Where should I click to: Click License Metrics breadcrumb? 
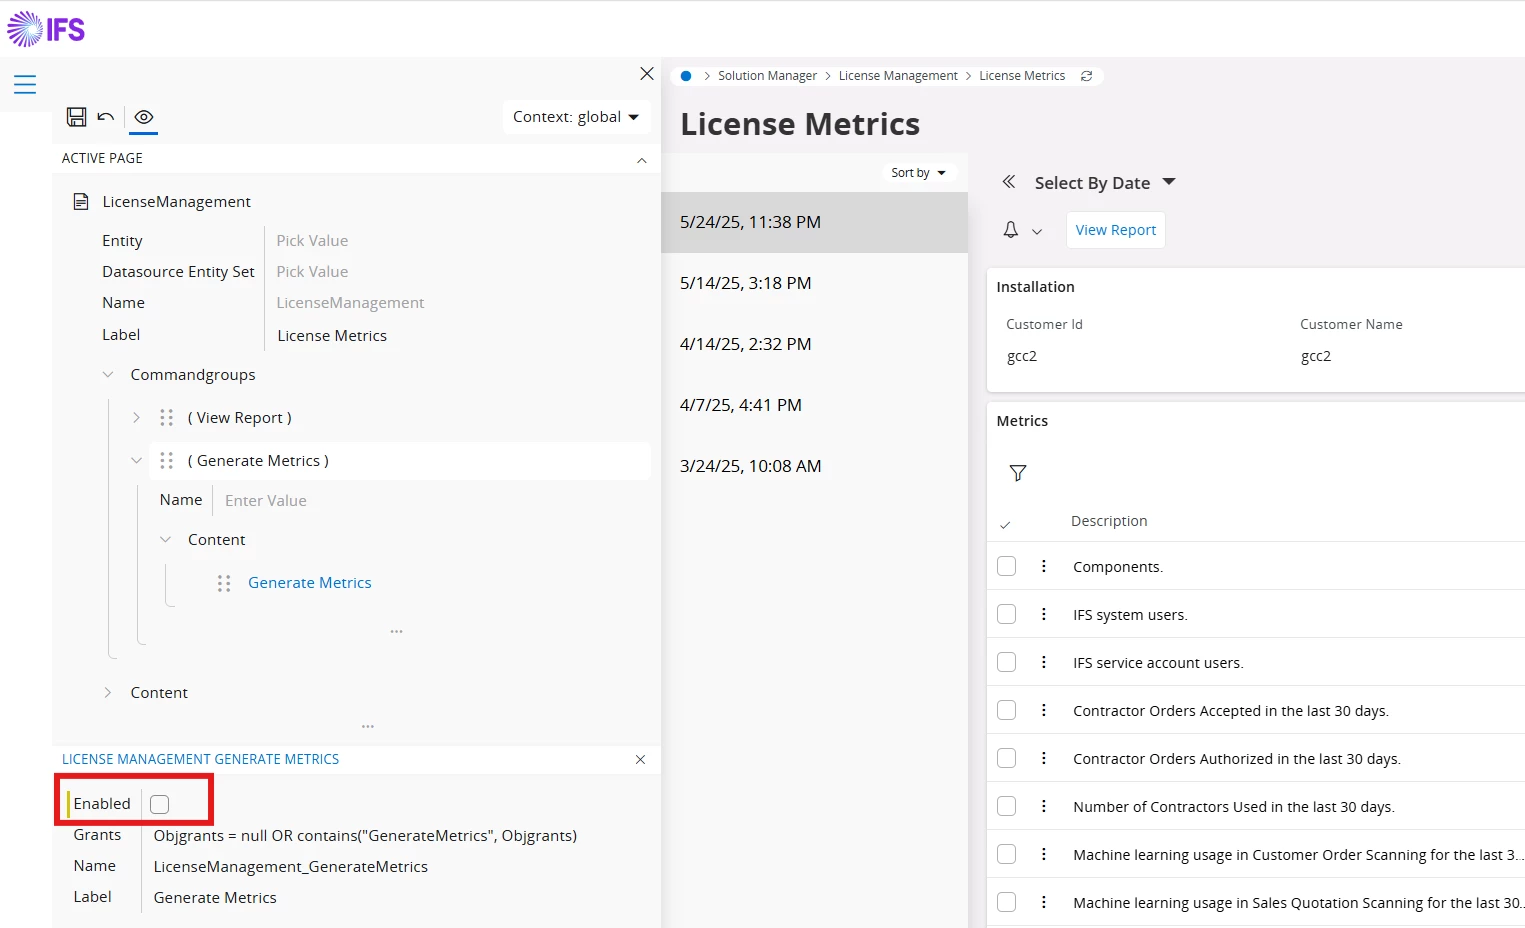pyautogui.click(x=1022, y=76)
